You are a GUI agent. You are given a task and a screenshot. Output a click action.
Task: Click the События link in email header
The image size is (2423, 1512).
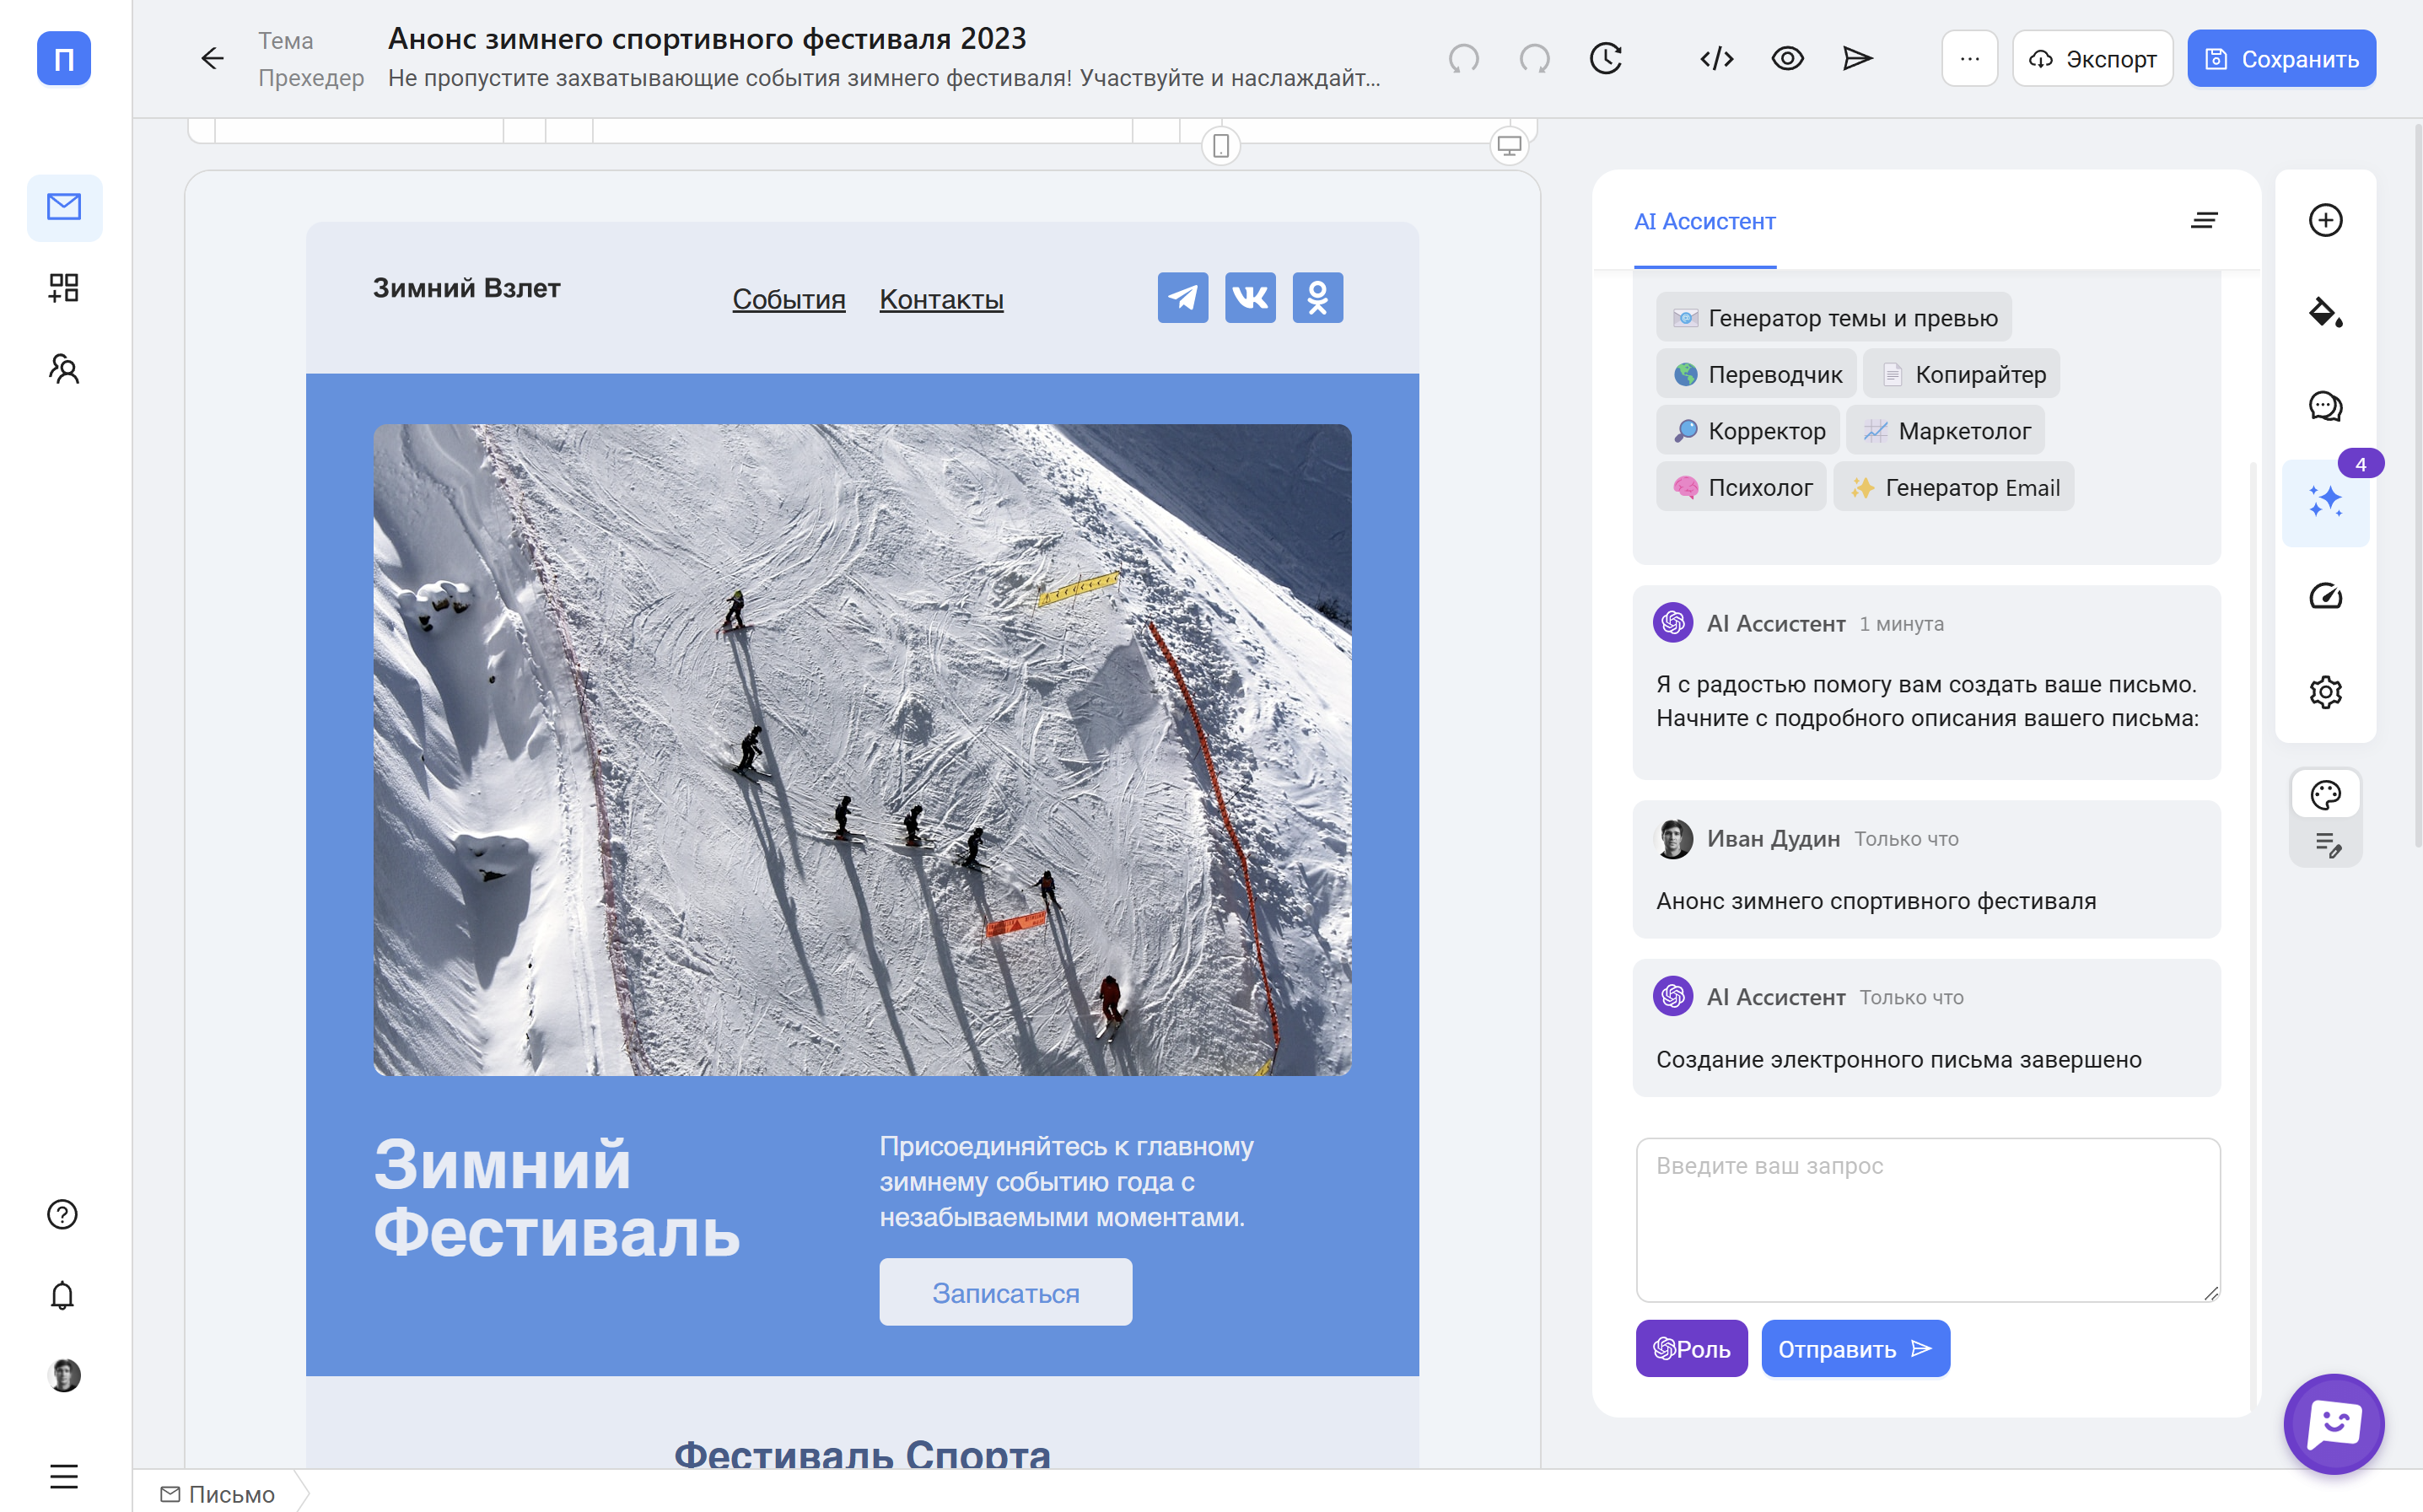coord(789,299)
